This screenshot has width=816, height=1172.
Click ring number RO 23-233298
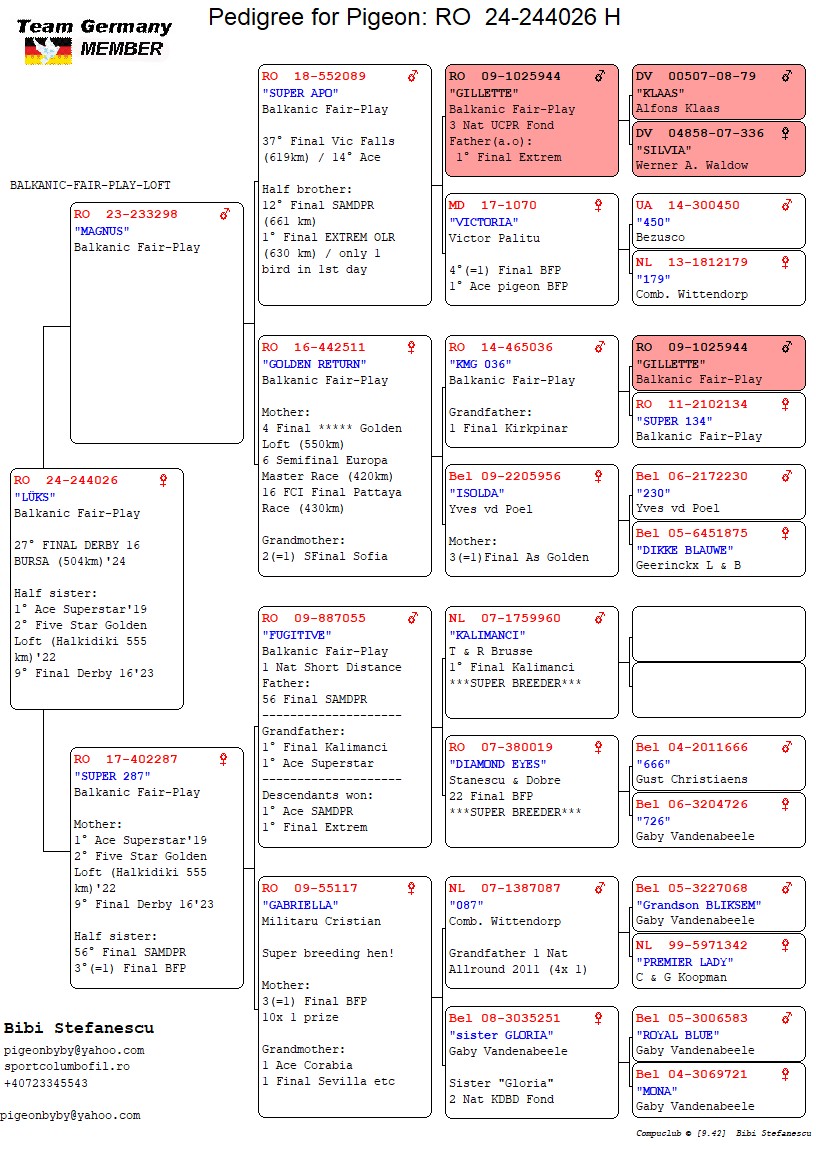click(126, 215)
